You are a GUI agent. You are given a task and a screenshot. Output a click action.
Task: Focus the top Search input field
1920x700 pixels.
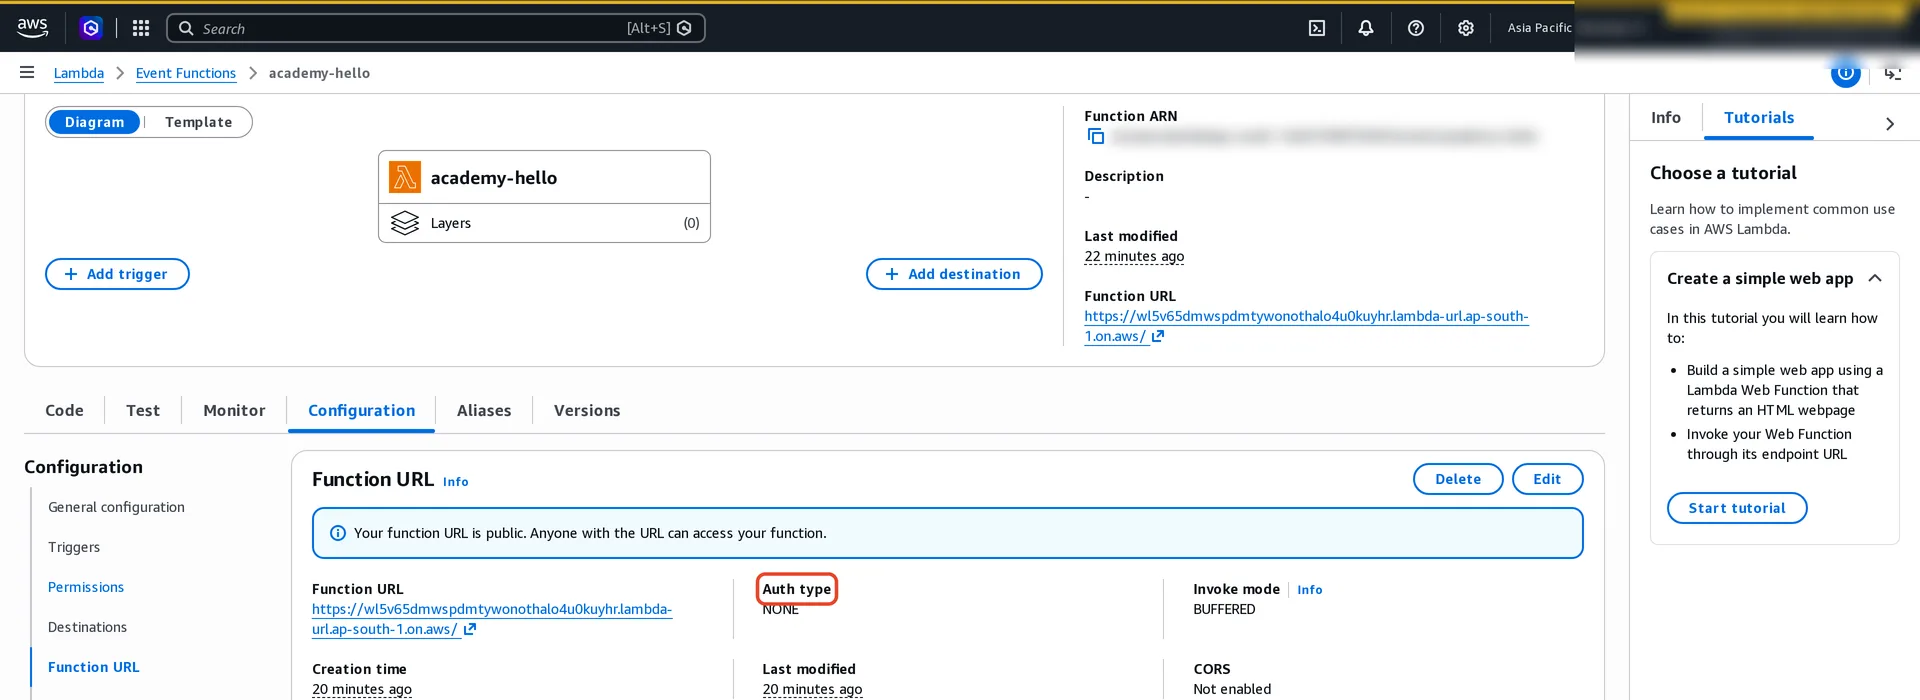435,28
